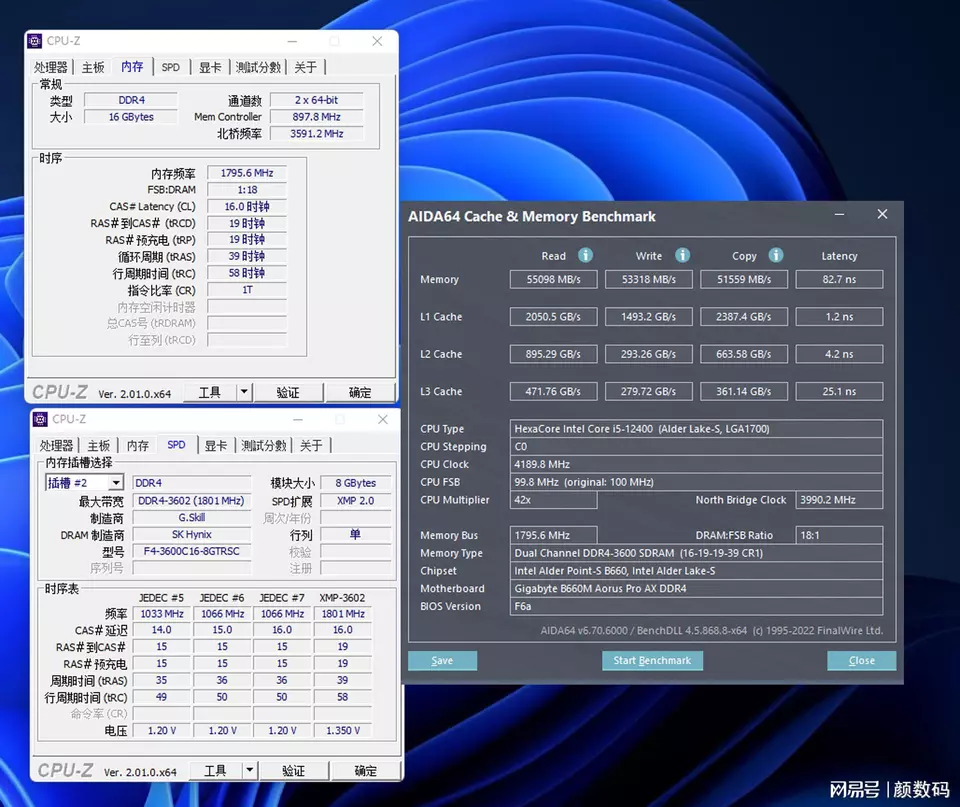Viewport: 960px width, 807px height.
Task: Click 北桥频率 value 3591.2 MHz
Action: click(317, 133)
